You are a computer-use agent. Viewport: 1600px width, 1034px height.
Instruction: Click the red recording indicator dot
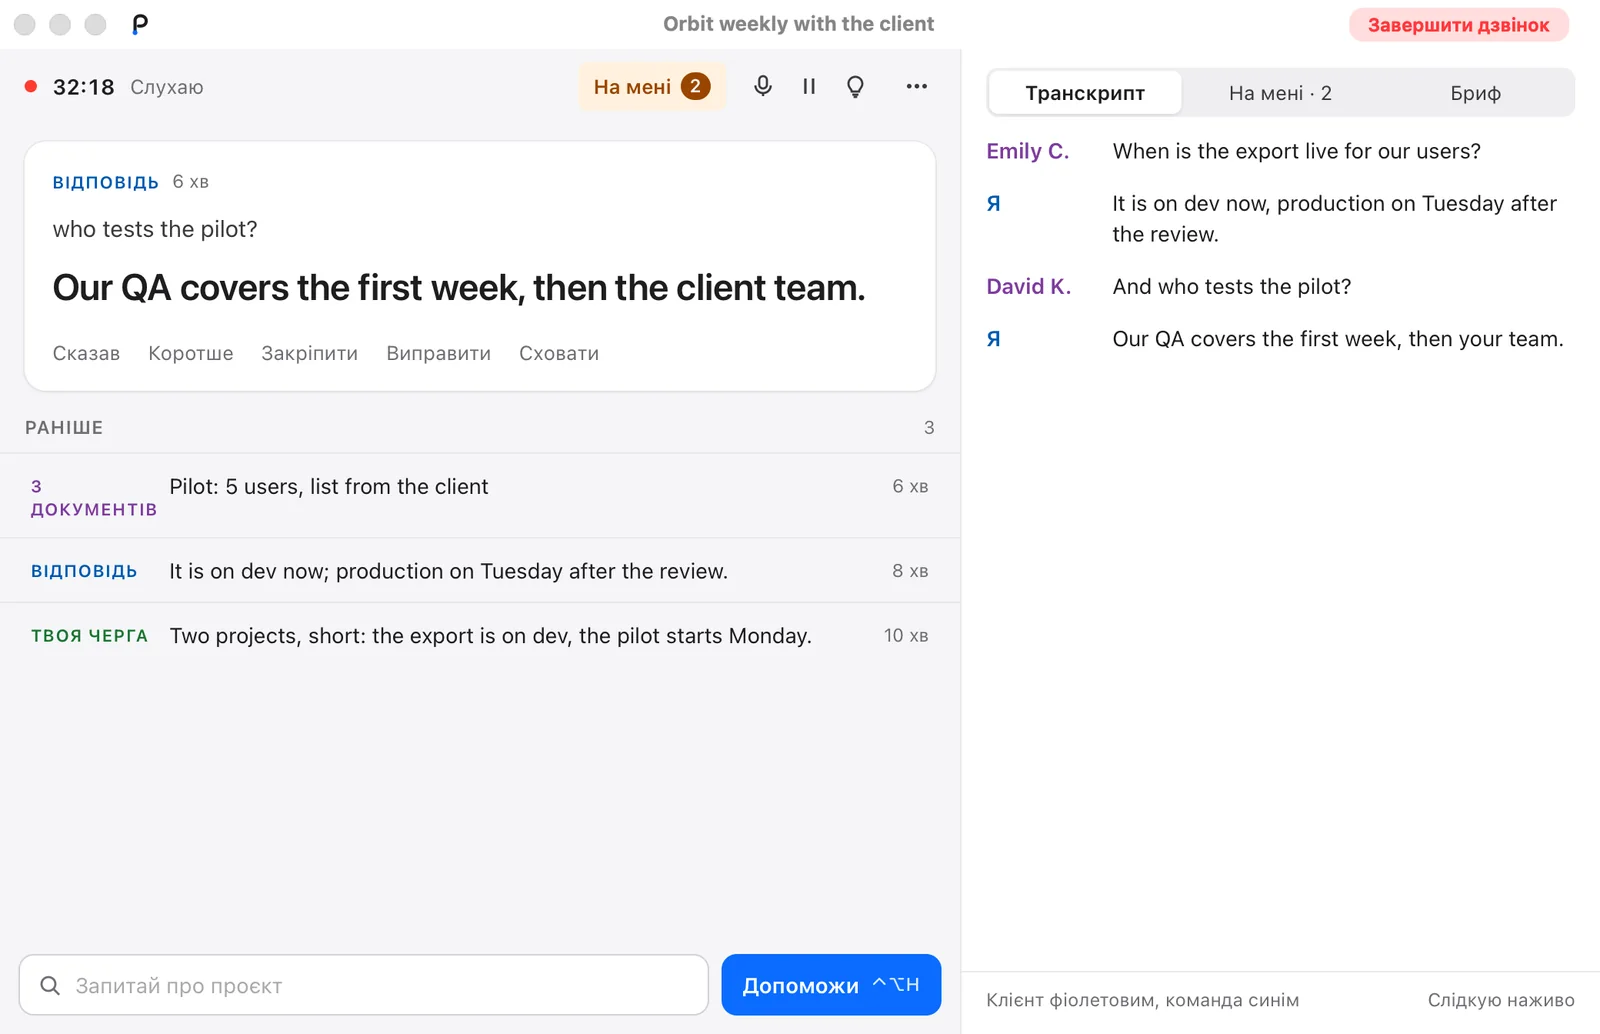point(31,87)
